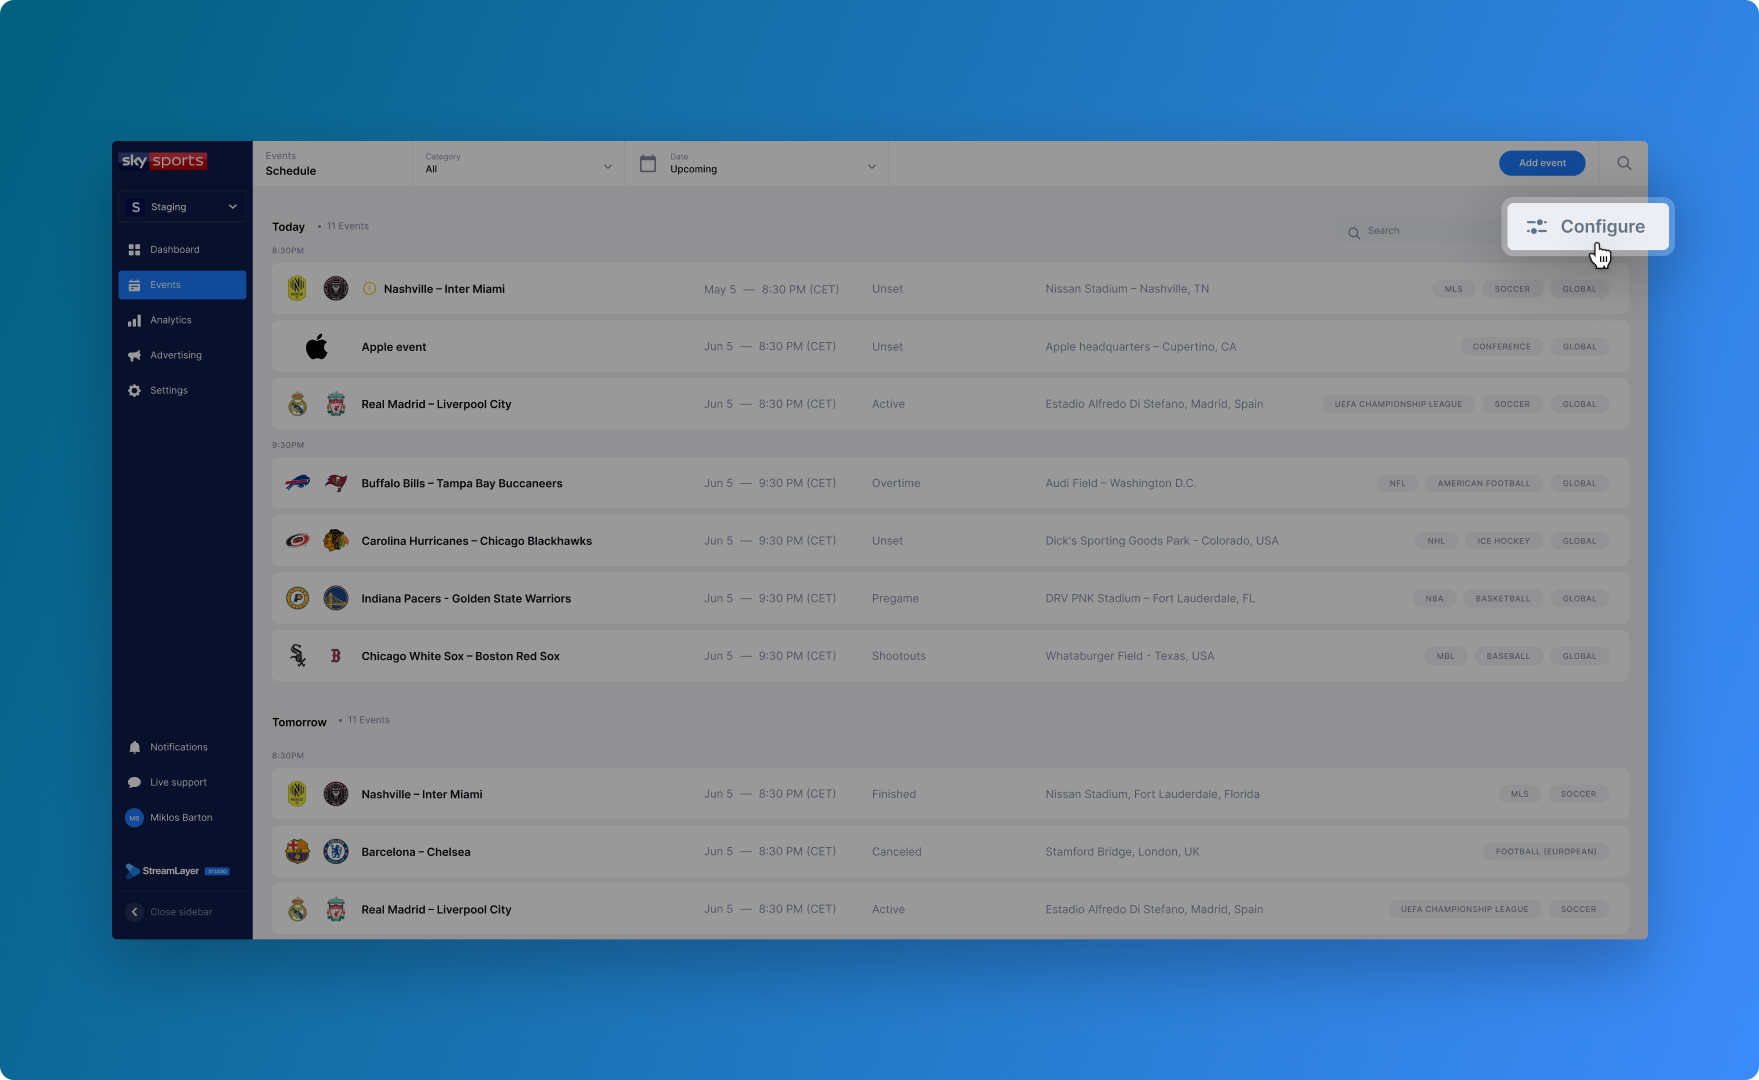Expand the Date Upcoming dropdown

(757, 164)
